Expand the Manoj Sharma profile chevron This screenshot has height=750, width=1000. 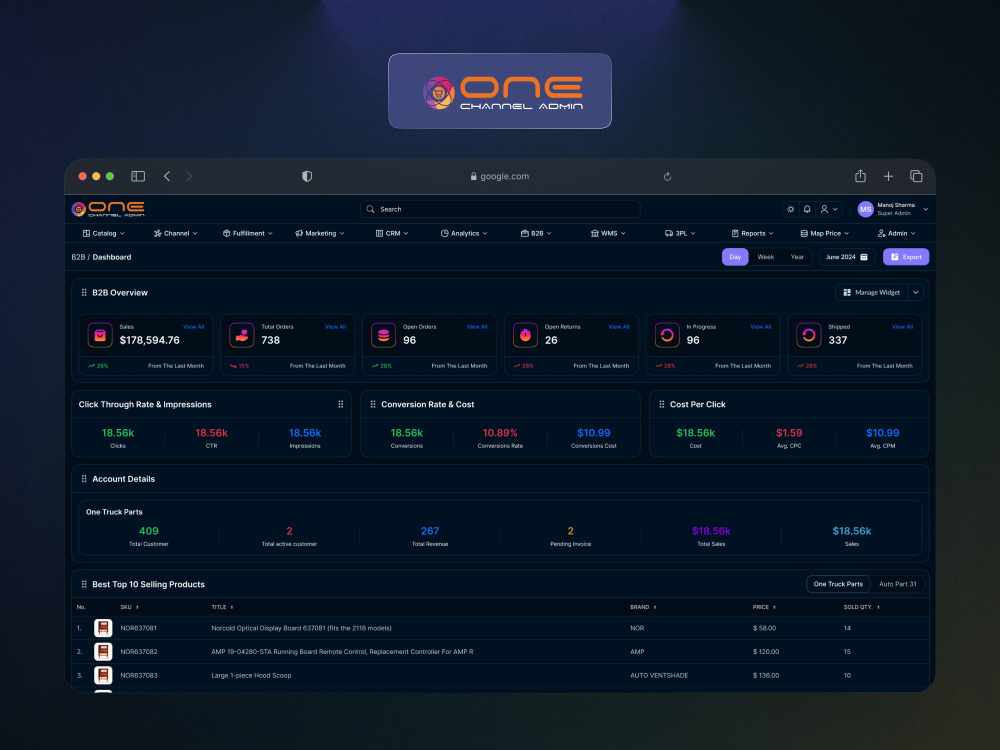(x=926, y=209)
